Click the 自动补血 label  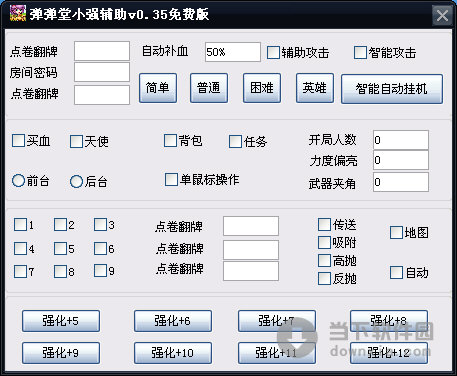(165, 51)
